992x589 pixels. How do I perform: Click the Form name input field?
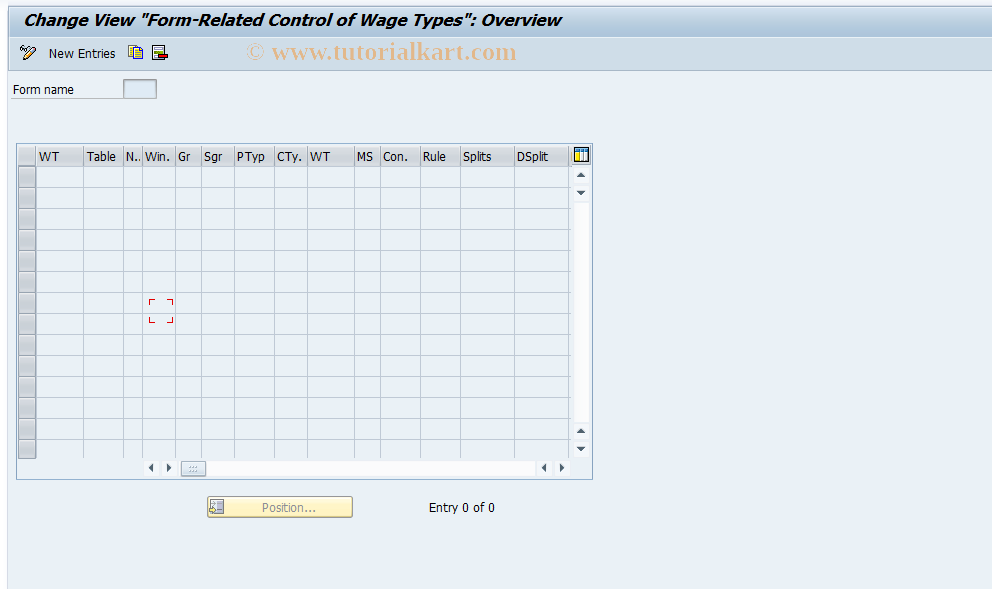(x=140, y=89)
